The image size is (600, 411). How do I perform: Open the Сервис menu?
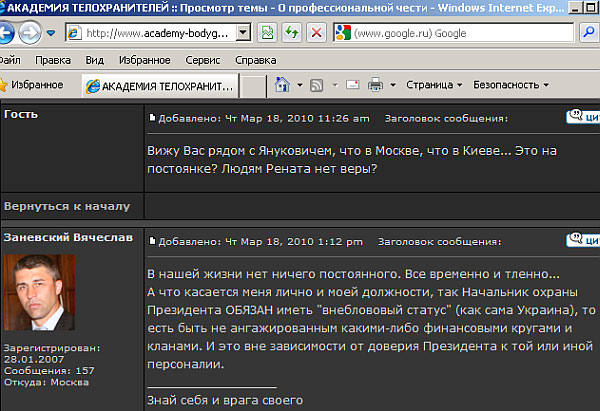point(202,60)
